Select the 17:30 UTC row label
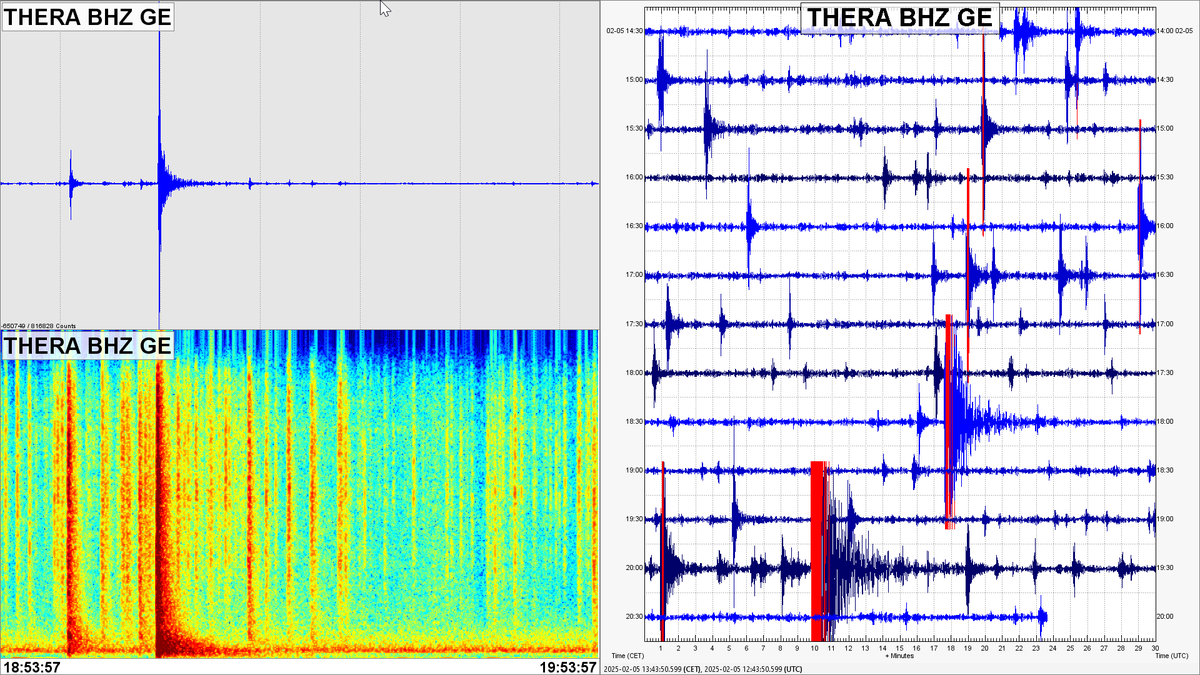The height and width of the screenshot is (675, 1200). pos(1166,373)
